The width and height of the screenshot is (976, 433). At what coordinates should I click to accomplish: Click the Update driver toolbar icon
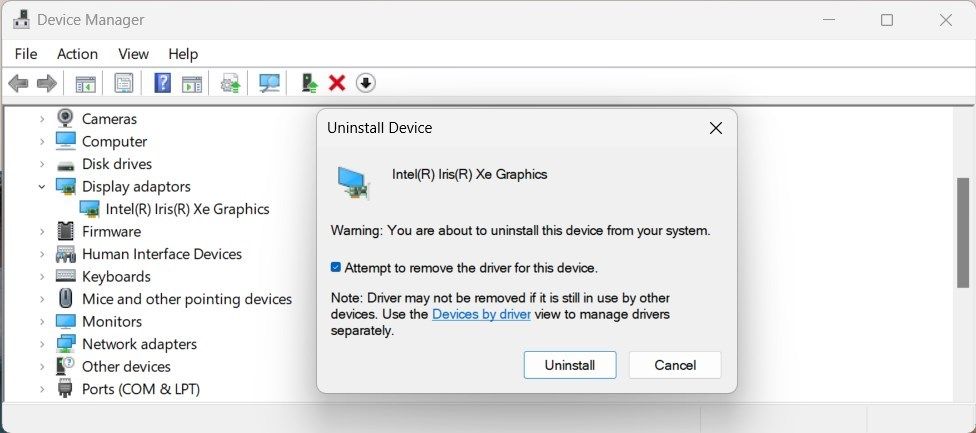pos(309,83)
